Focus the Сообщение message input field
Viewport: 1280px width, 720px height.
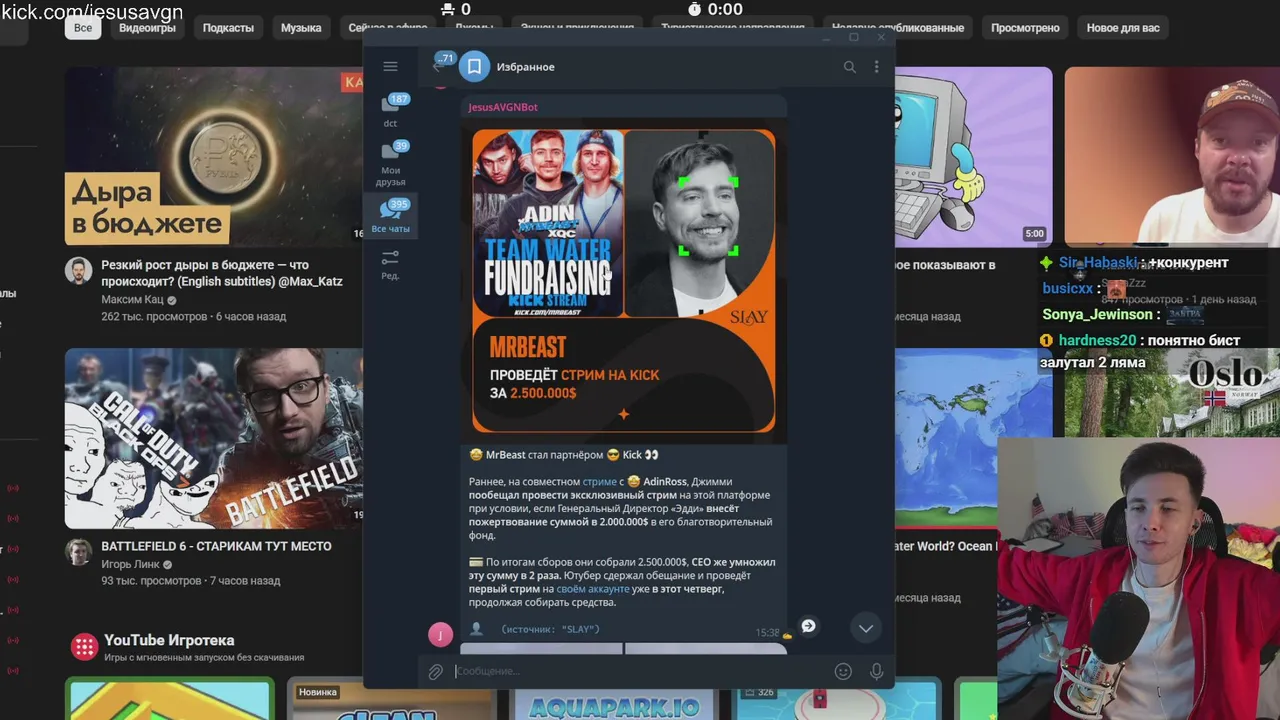coord(640,671)
